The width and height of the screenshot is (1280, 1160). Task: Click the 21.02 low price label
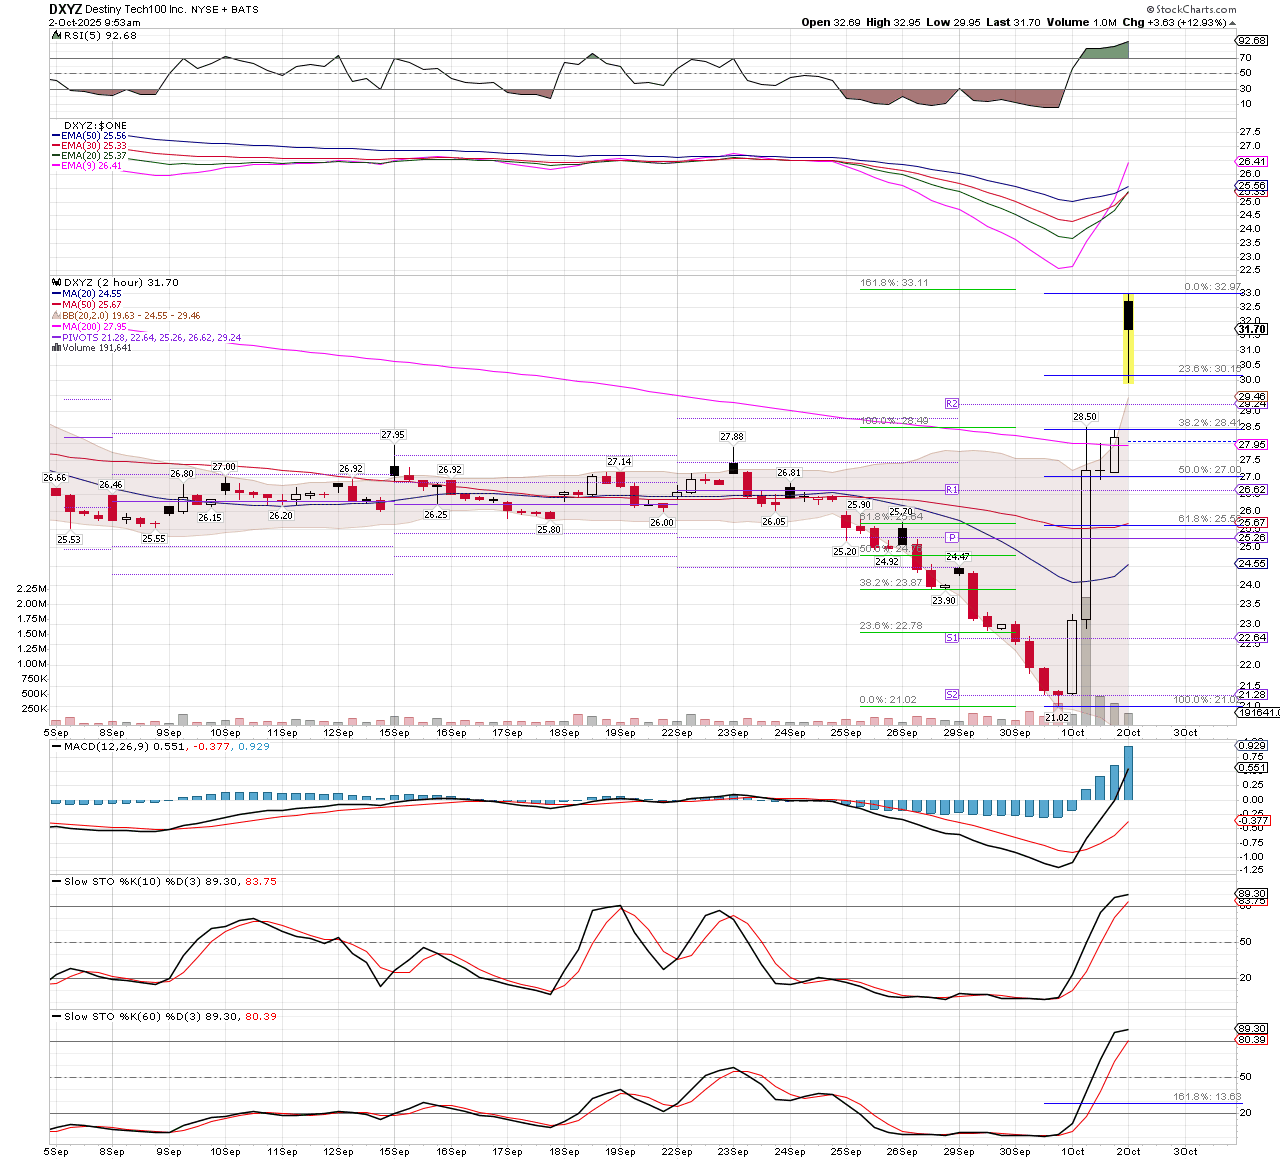[x=1056, y=717]
